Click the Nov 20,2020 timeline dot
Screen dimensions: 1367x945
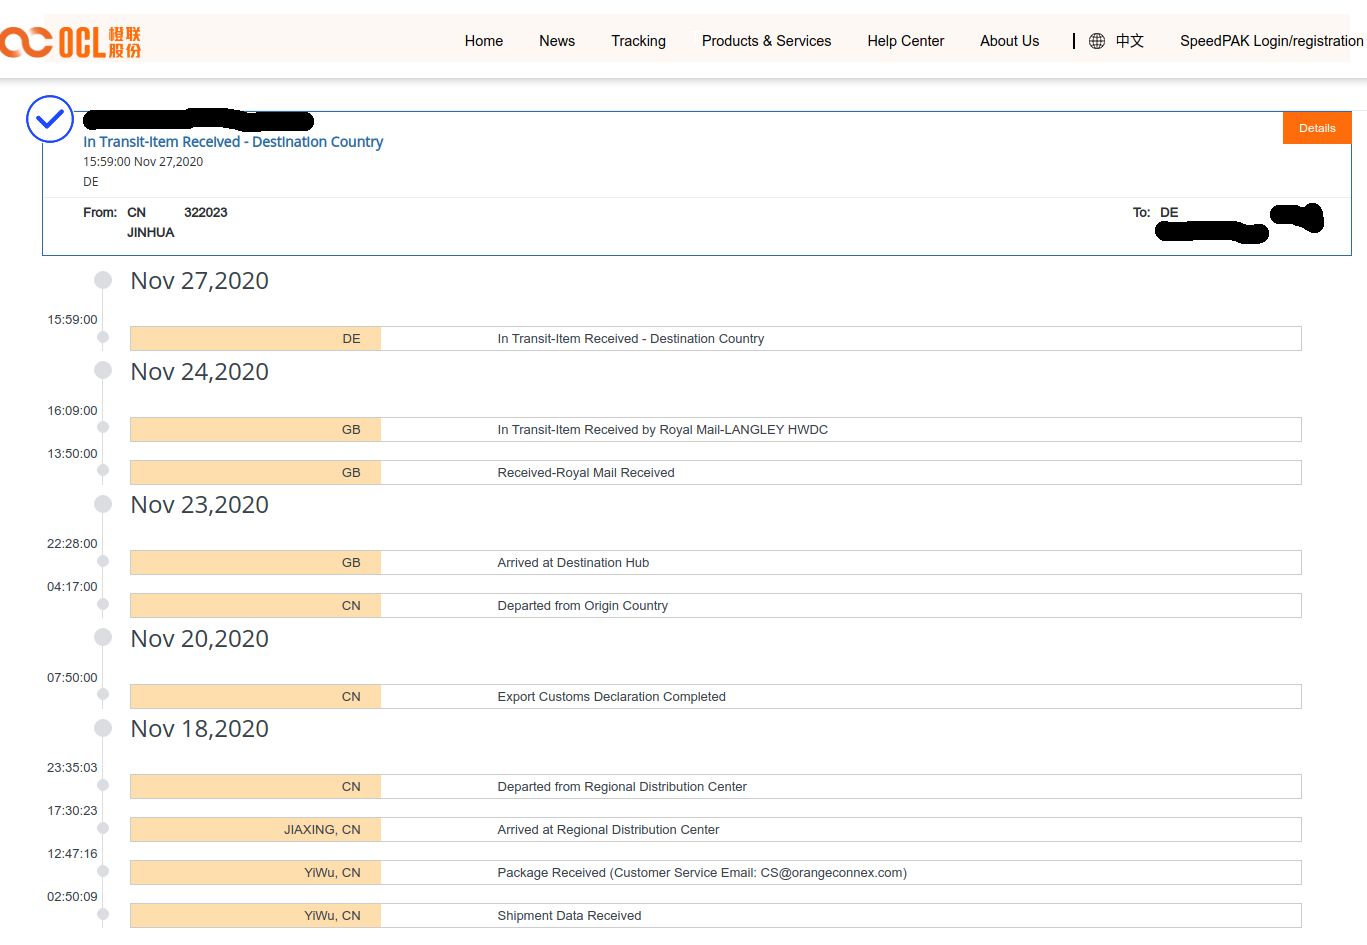tap(103, 638)
